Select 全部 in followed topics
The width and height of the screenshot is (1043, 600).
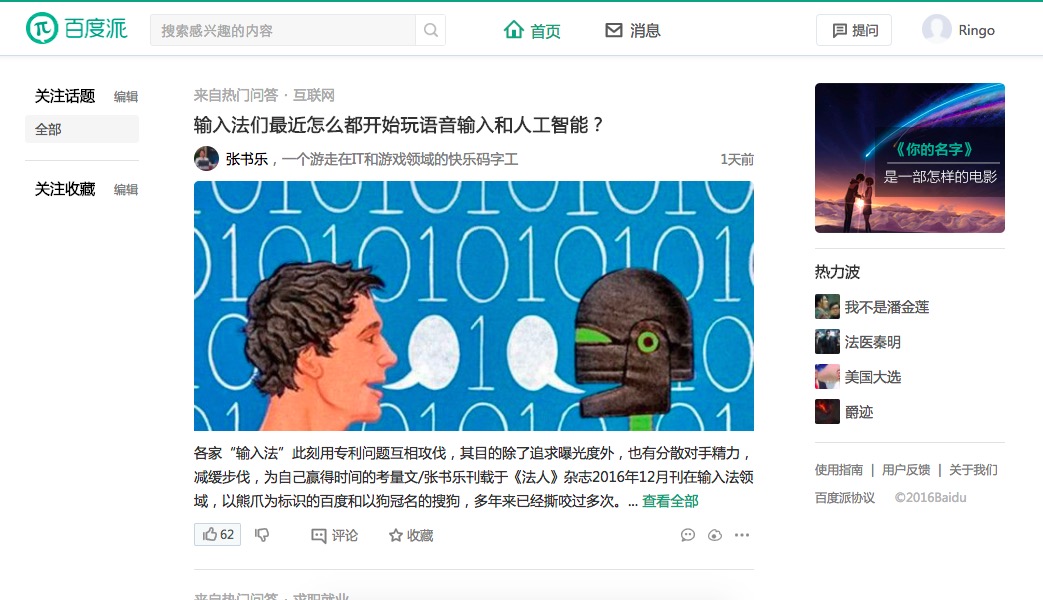[x=82, y=129]
